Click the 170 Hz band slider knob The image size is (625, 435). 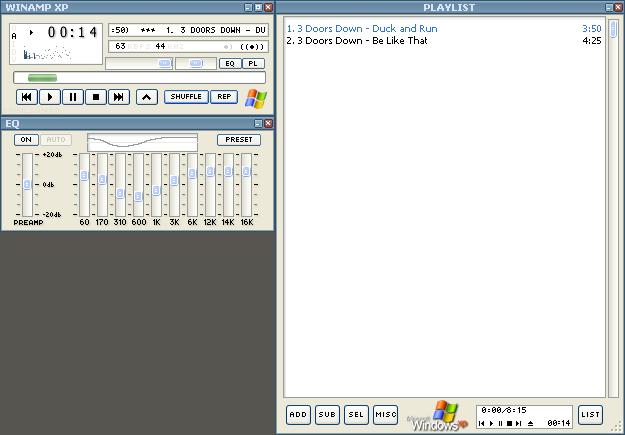click(x=102, y=179)
